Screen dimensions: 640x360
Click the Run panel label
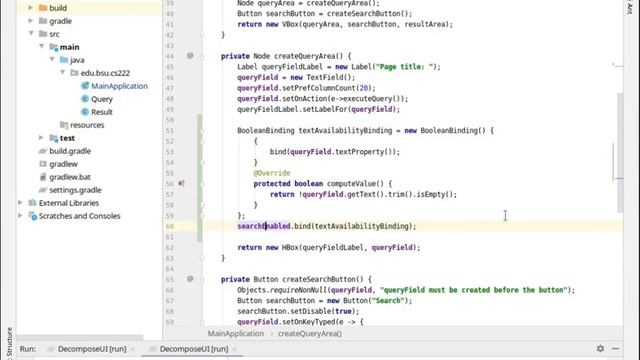pos(28,349)
